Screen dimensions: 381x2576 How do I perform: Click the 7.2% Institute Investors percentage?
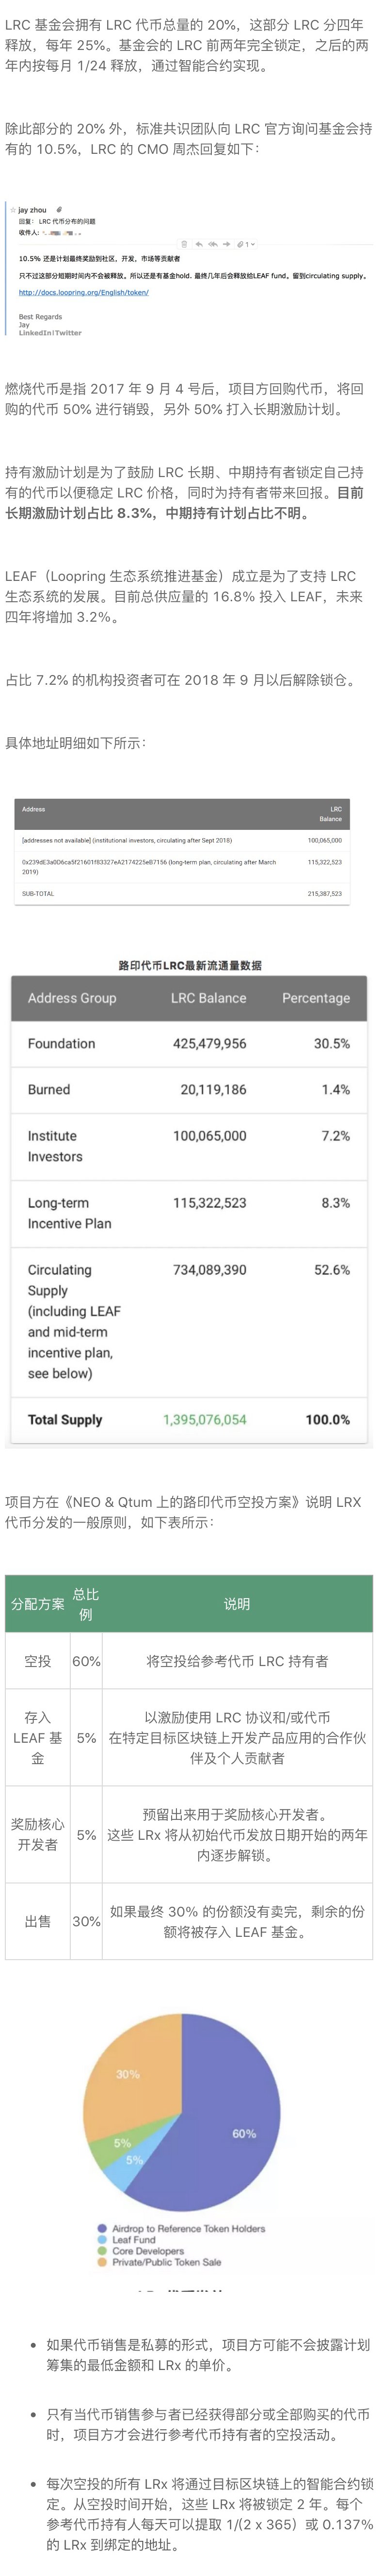coord(335,1136)
